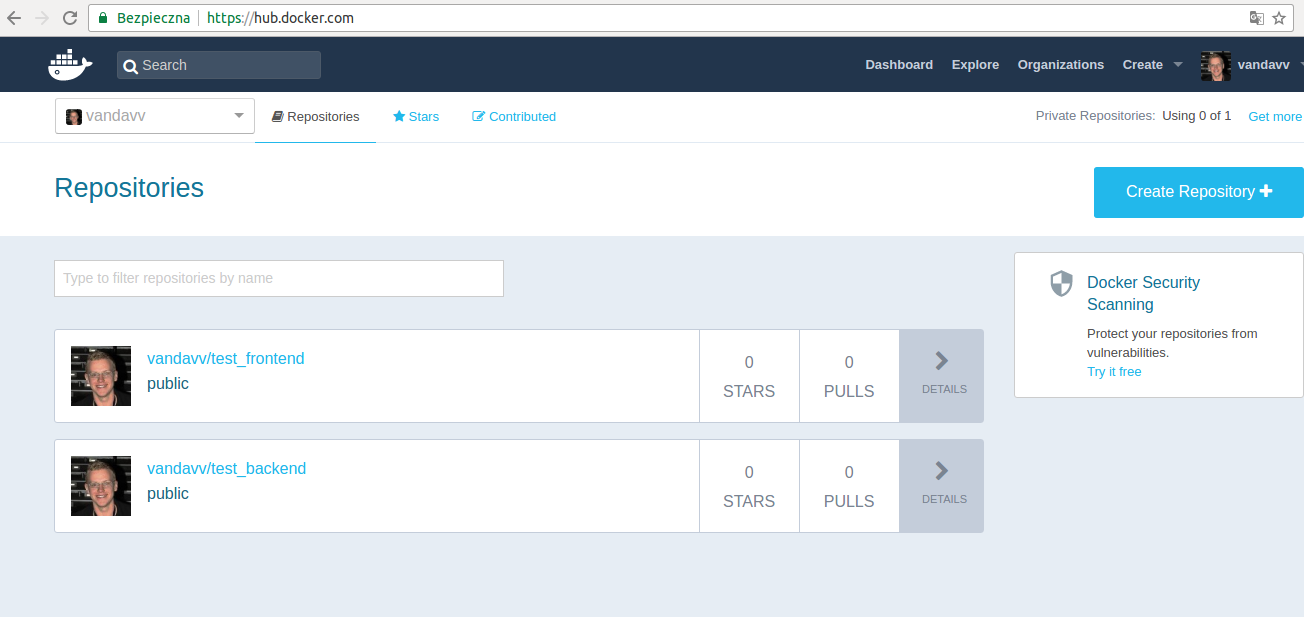Click the green secure padlock icon
Image resolution: width=1304 pixels, height=617 pixels.
[x=103, y=18]
